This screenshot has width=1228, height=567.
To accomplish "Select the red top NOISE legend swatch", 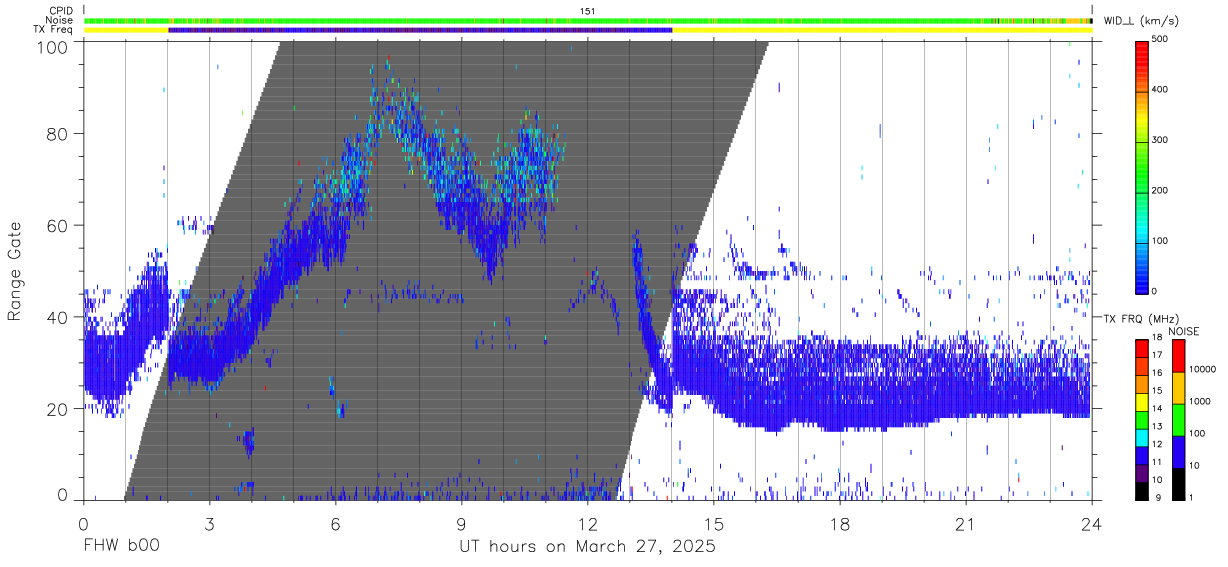I will click(1178, 355).
